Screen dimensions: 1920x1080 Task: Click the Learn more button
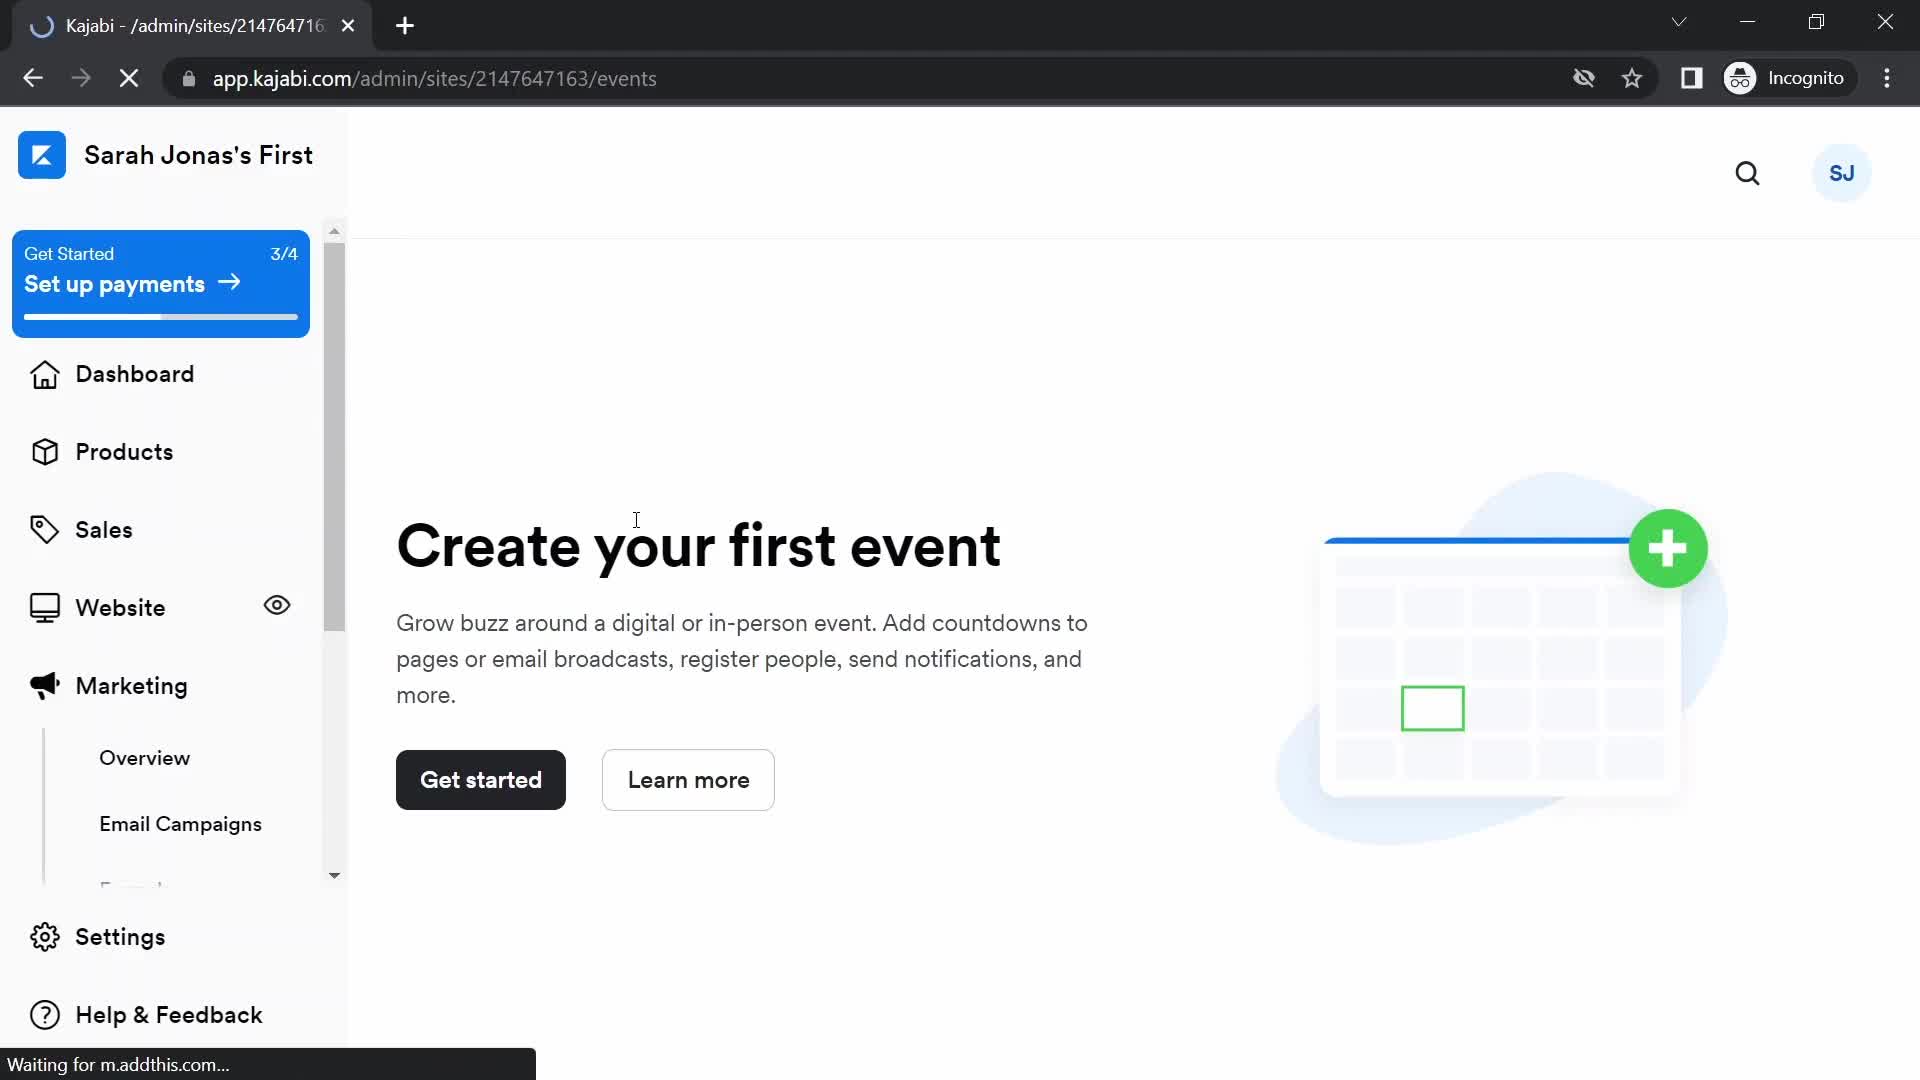[688, 779]
